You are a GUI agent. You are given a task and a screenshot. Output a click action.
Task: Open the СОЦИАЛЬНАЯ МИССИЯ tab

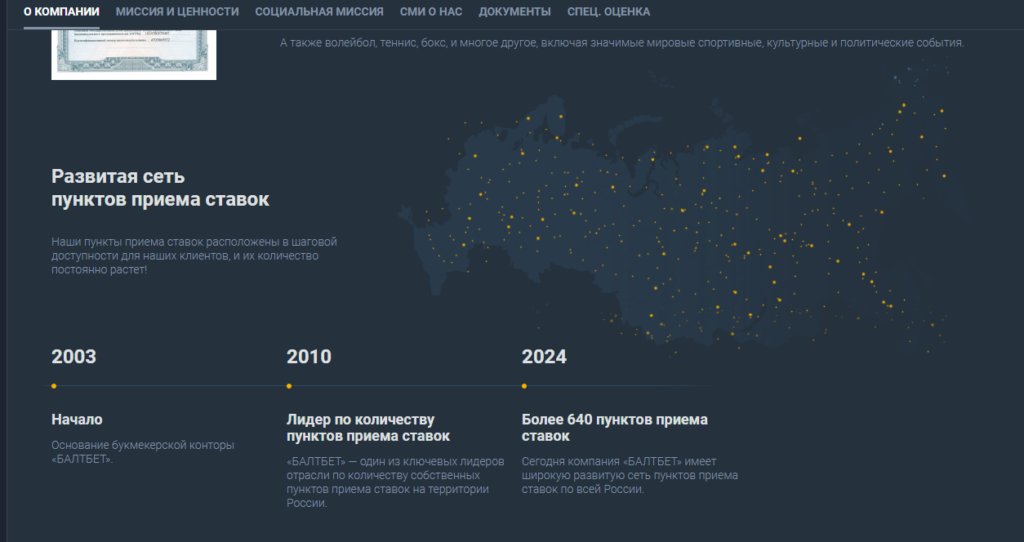(x=319, y=12)
